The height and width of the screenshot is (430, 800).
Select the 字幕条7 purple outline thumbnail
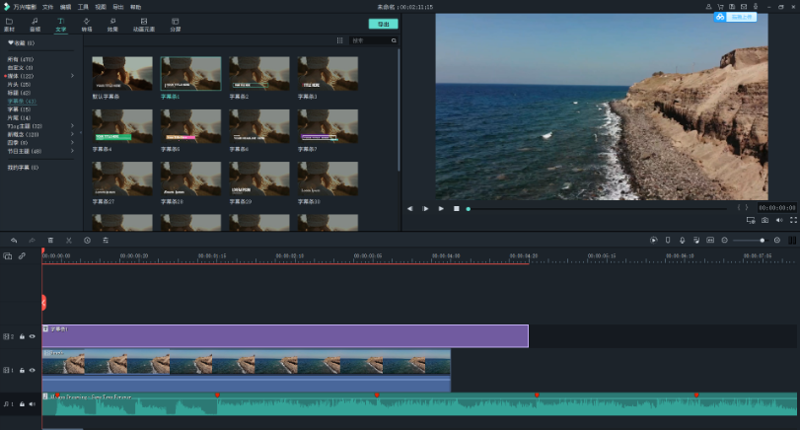[328, 126]
